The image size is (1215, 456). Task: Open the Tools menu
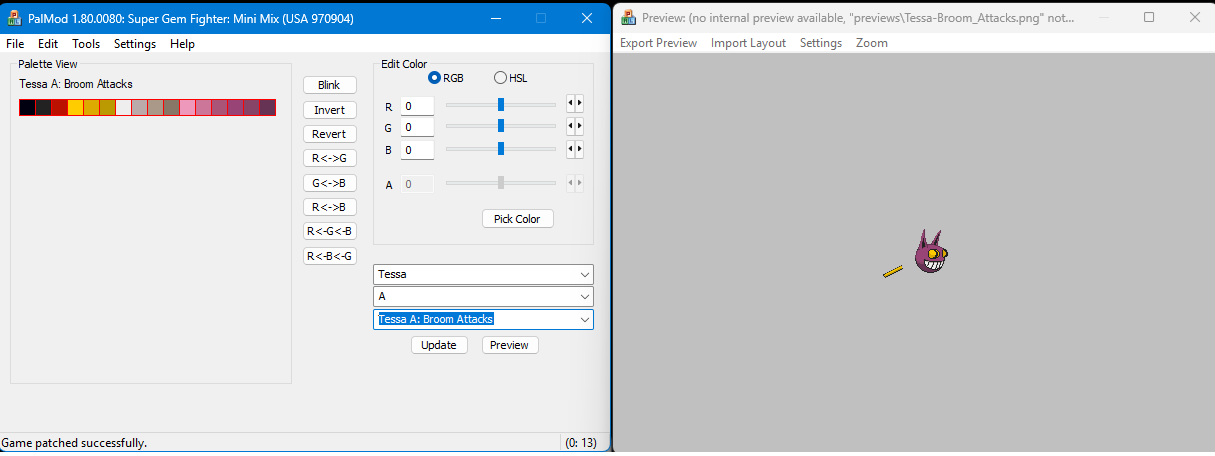pos(86,44)
